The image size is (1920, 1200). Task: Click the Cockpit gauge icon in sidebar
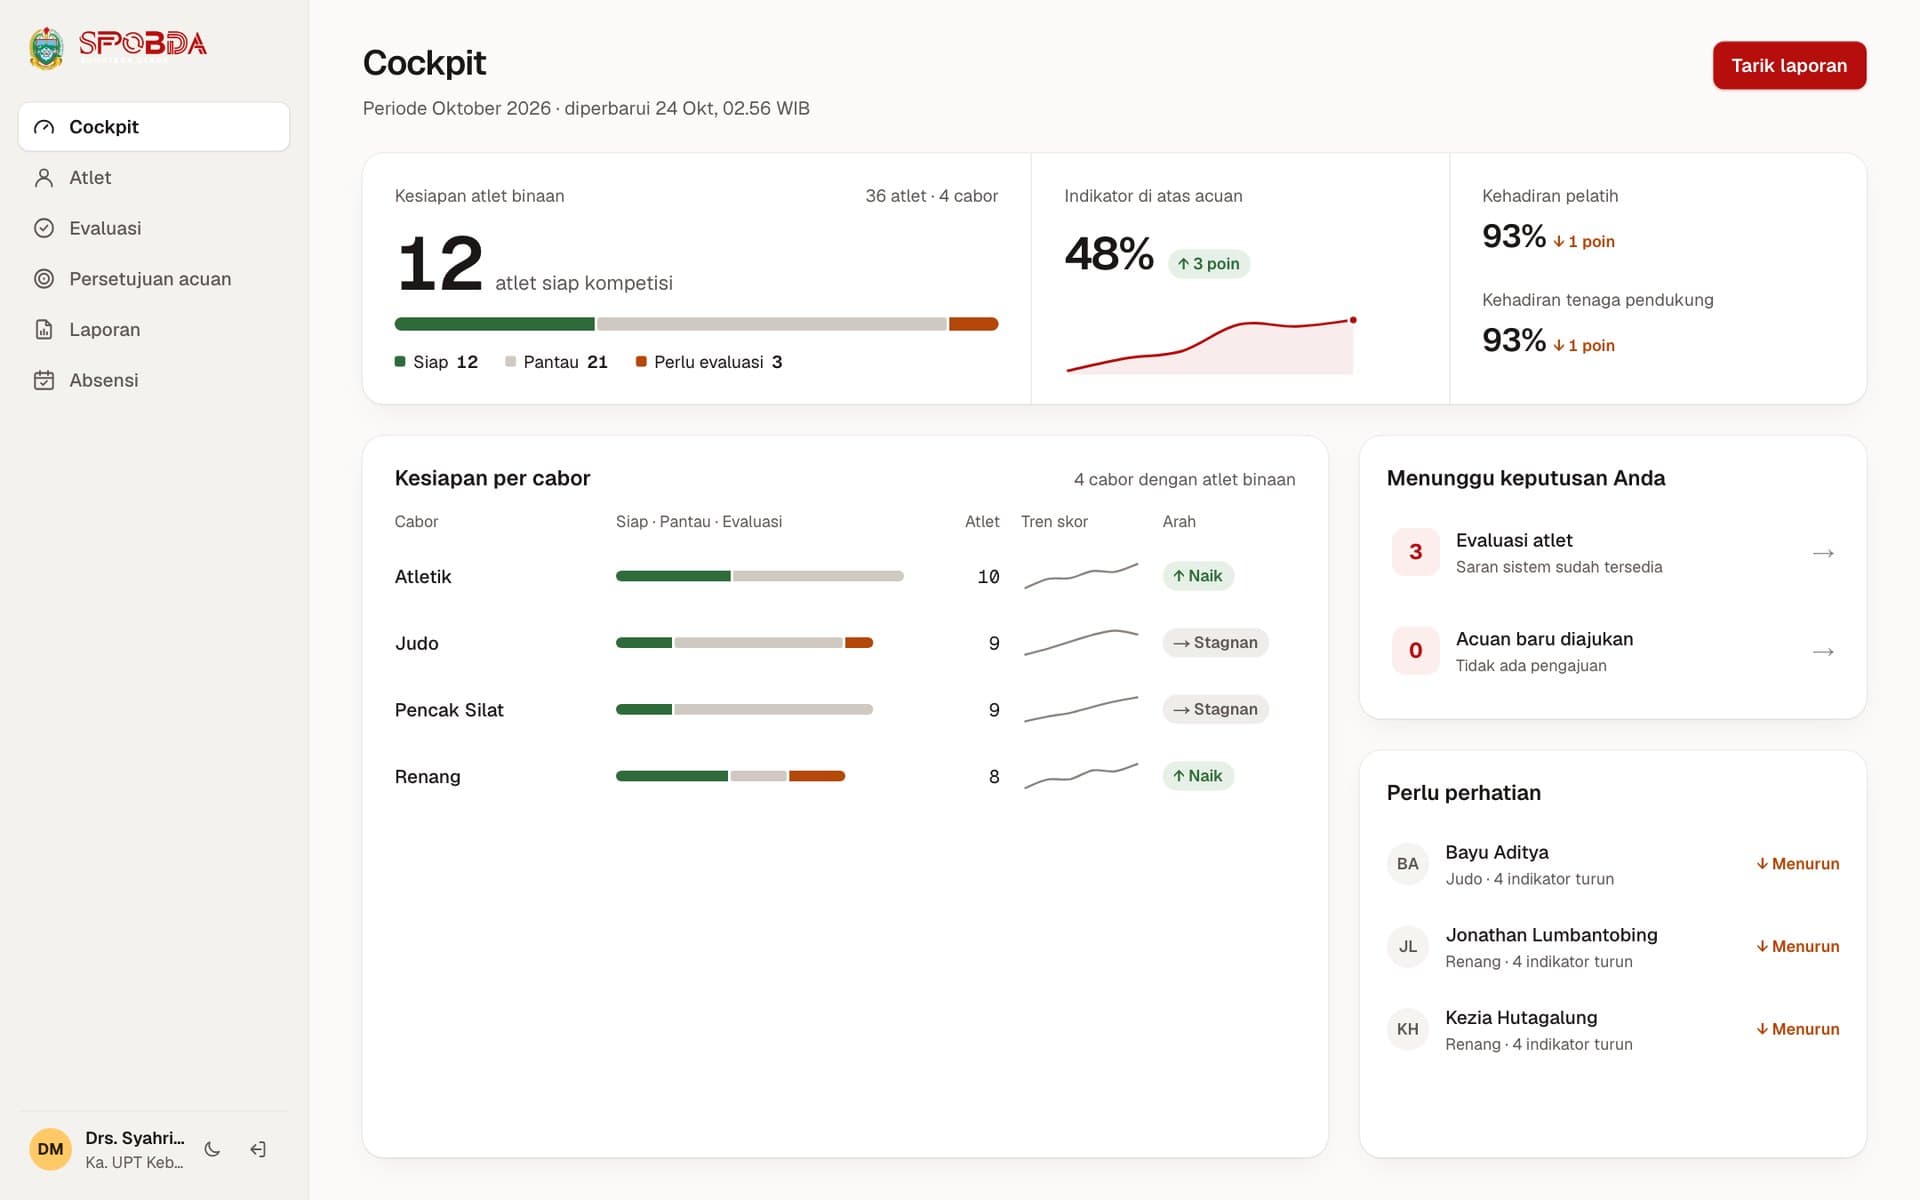pos(44,127)
